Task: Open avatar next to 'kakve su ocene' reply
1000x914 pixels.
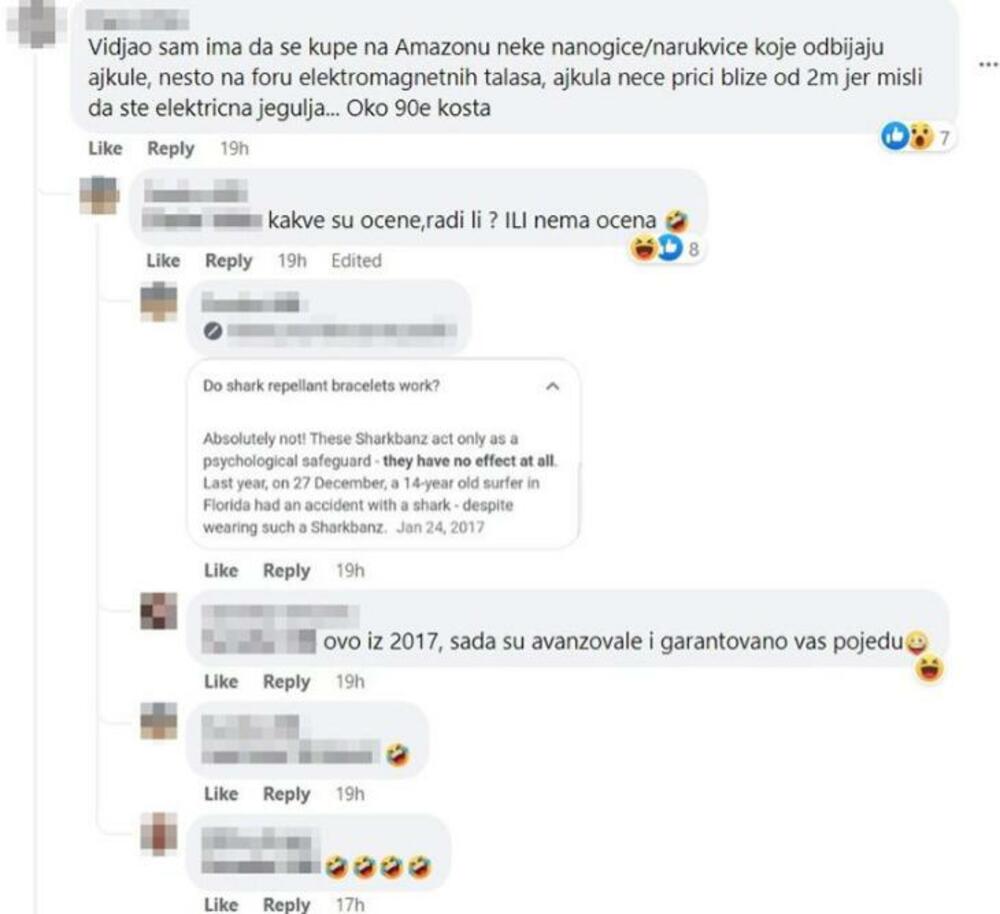Action: pos(99,195)
